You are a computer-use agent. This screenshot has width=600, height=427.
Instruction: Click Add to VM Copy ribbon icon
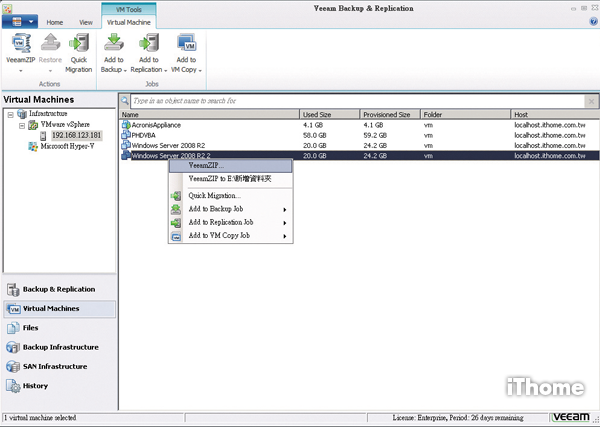[186, 47]
